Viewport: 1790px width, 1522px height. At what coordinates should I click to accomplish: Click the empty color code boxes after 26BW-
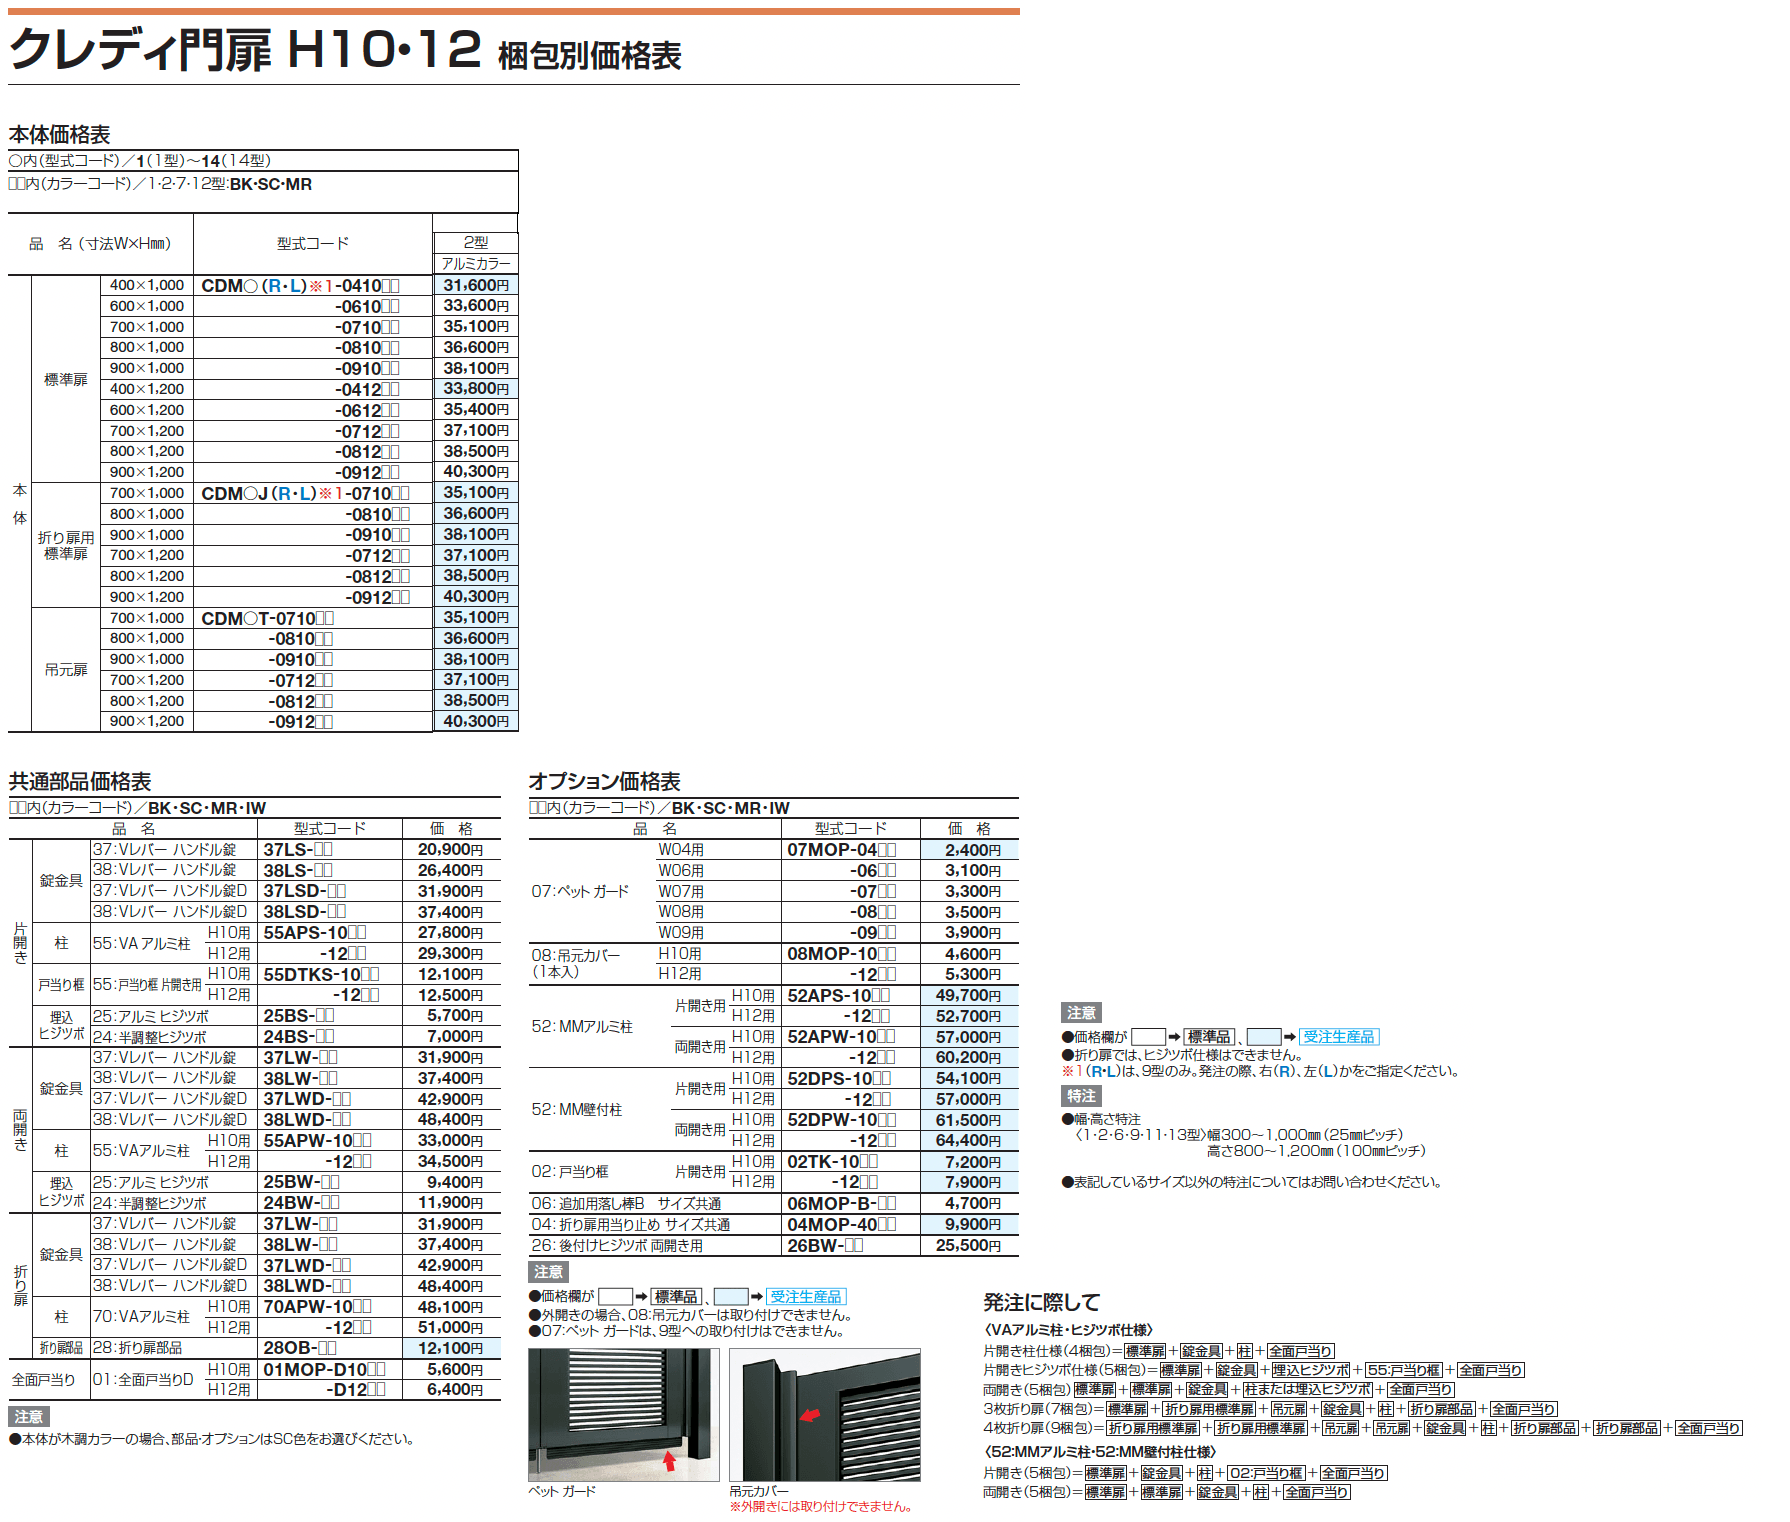(x=854, y=1245)
